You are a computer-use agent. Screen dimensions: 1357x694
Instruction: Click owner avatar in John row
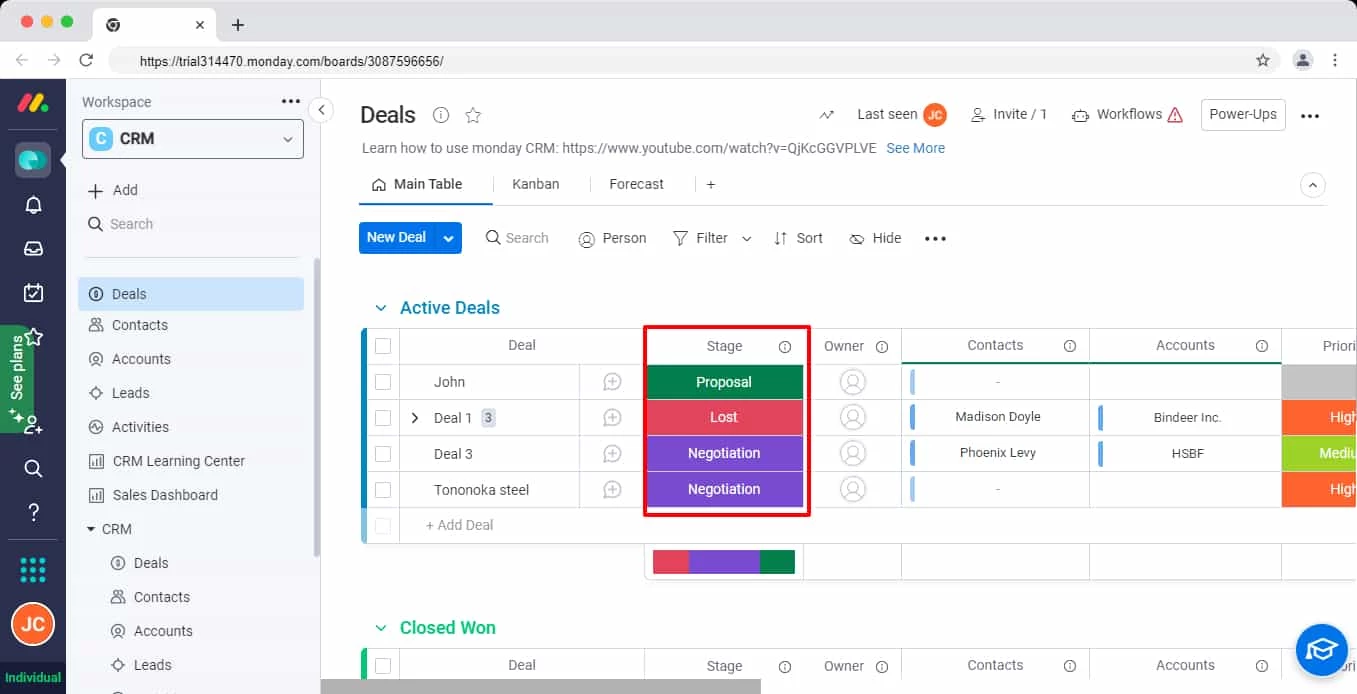click(x=853, y=382)
